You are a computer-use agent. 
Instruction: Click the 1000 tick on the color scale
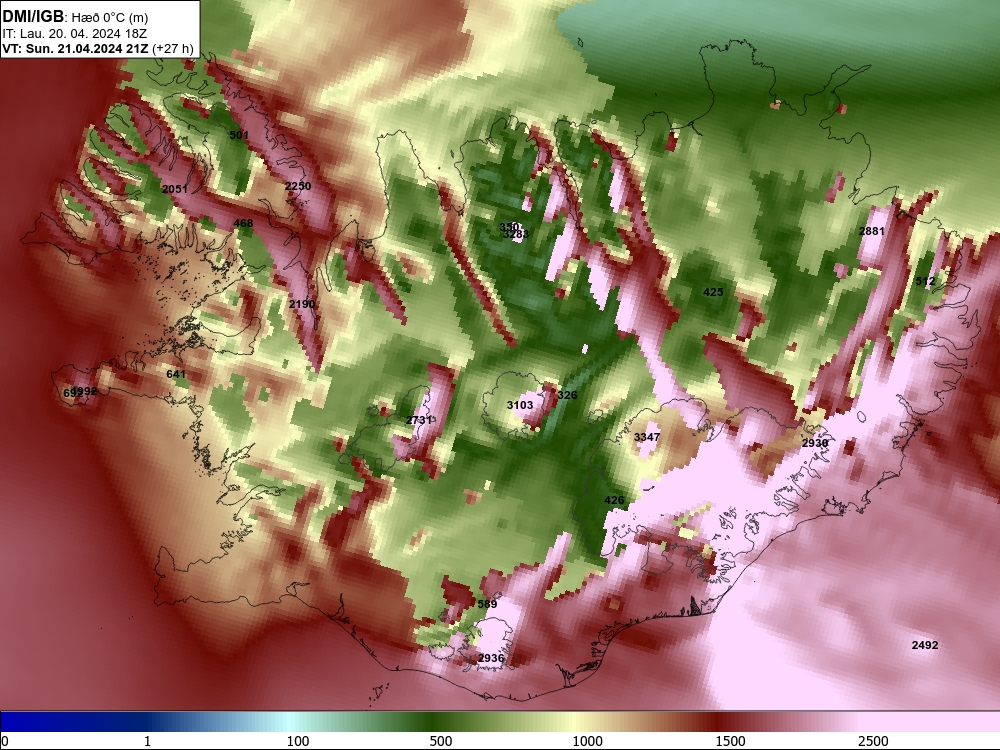[587, 741]
